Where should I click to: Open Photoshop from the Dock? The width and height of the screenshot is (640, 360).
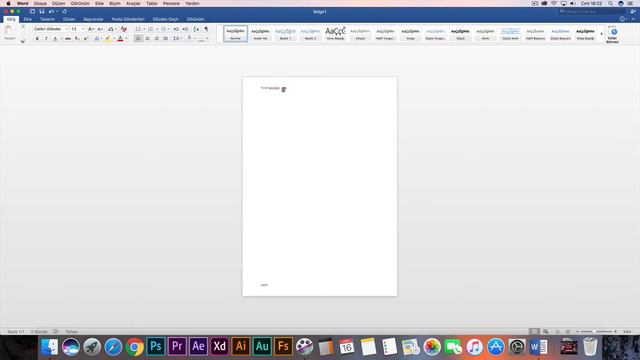156,346
